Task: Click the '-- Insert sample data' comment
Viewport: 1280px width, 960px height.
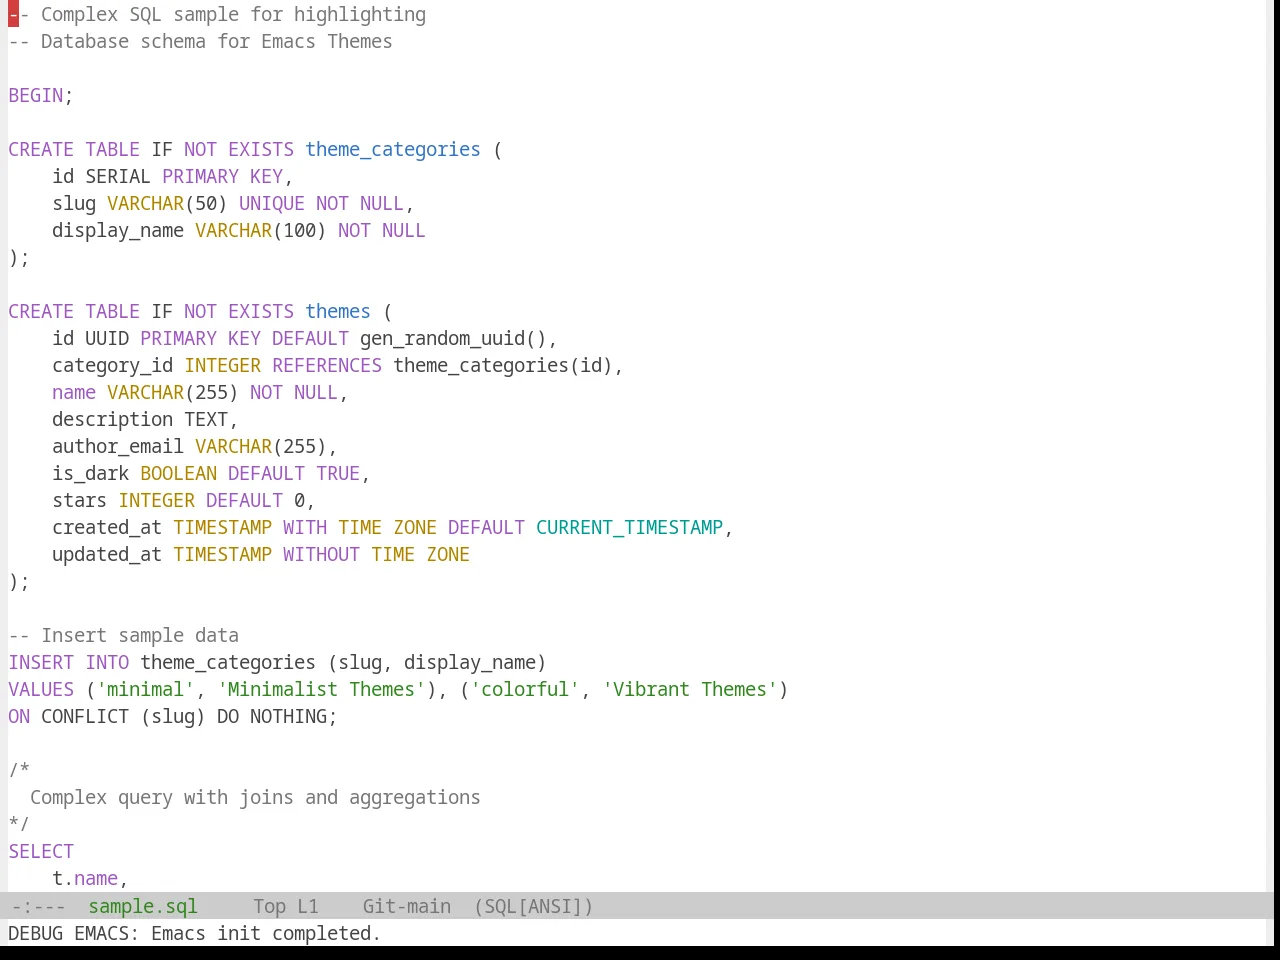Action: click(124, 636)
